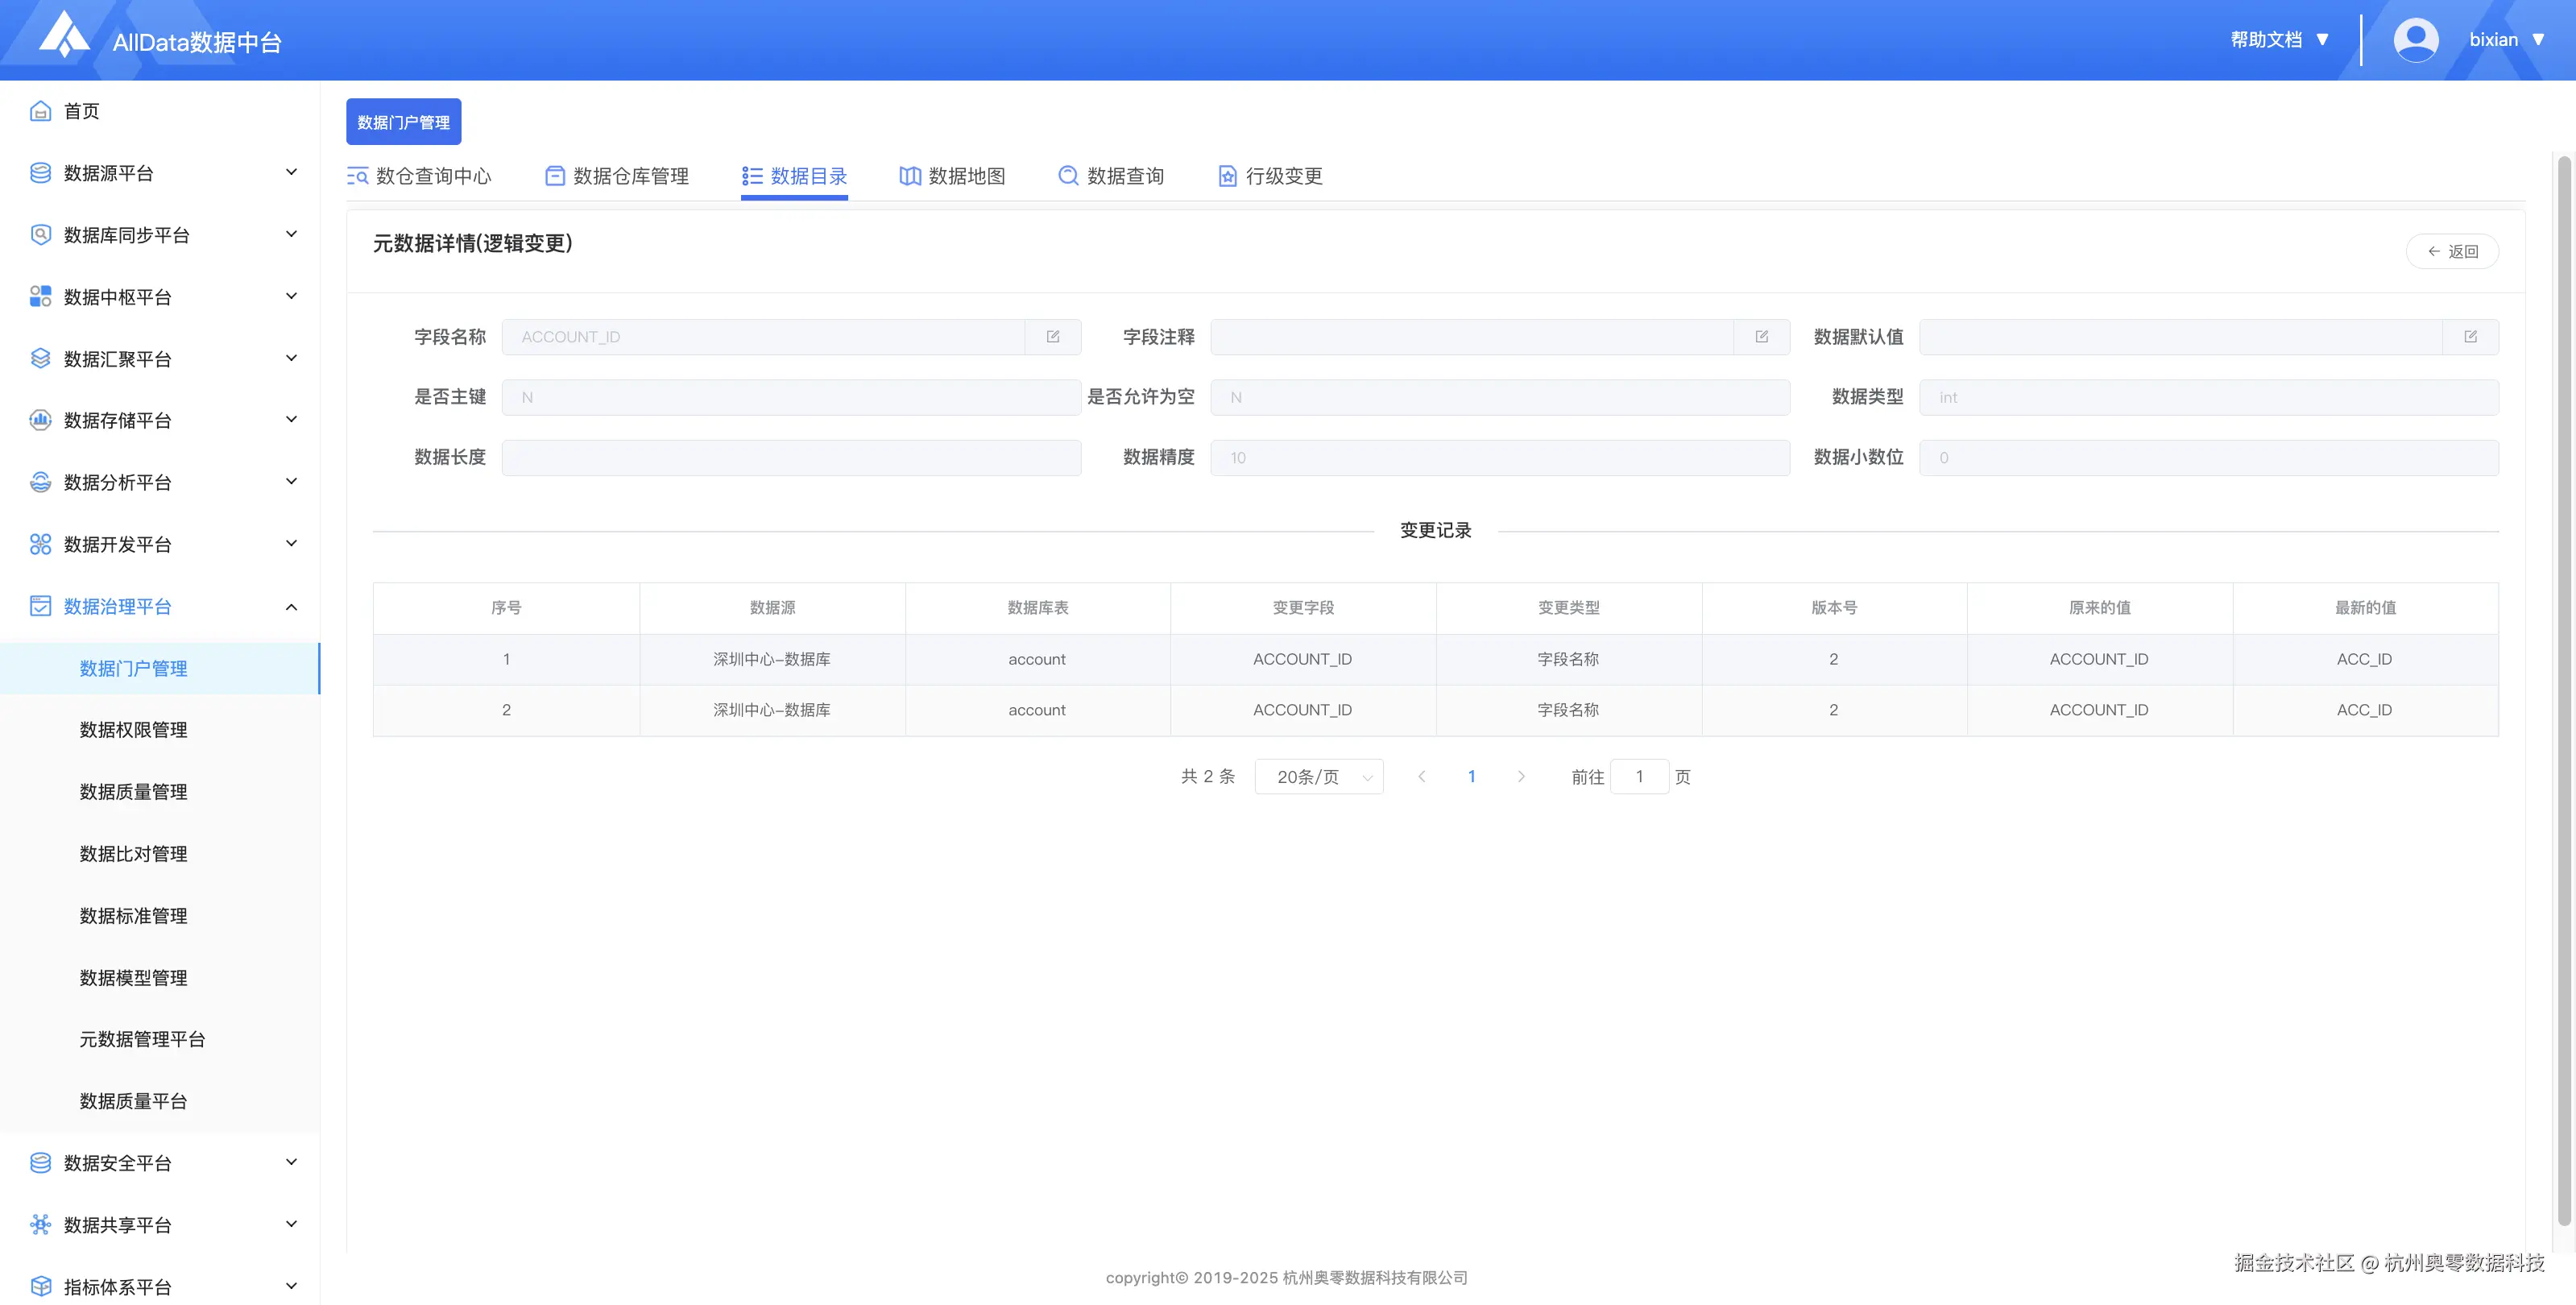Click the 返回 back button

[2452, 251]
